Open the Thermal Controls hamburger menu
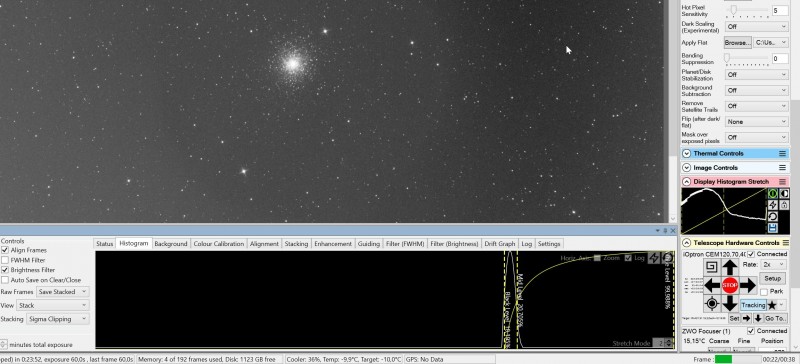 782,153
